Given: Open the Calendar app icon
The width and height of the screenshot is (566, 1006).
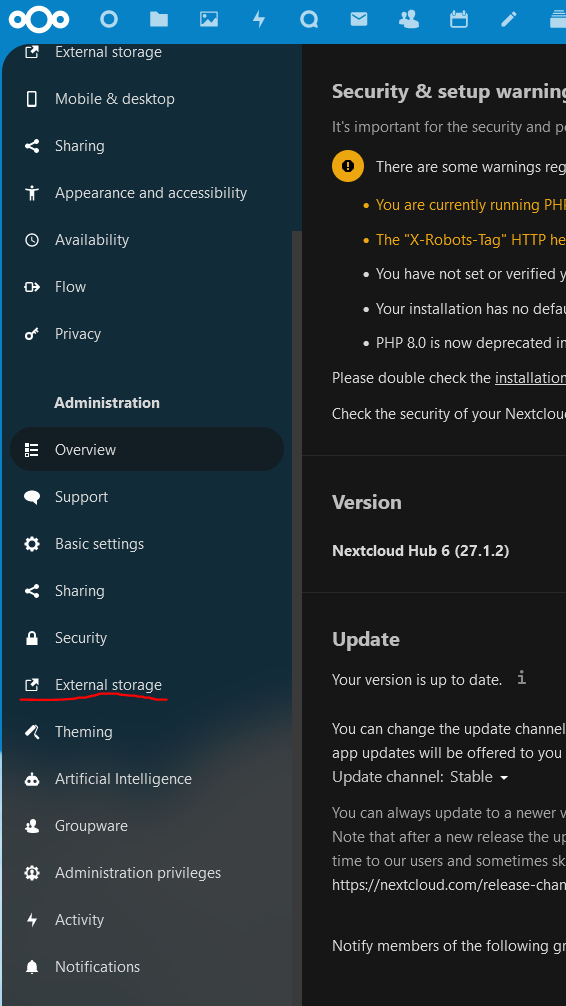Looking at the screenshot, I should 459,19.
